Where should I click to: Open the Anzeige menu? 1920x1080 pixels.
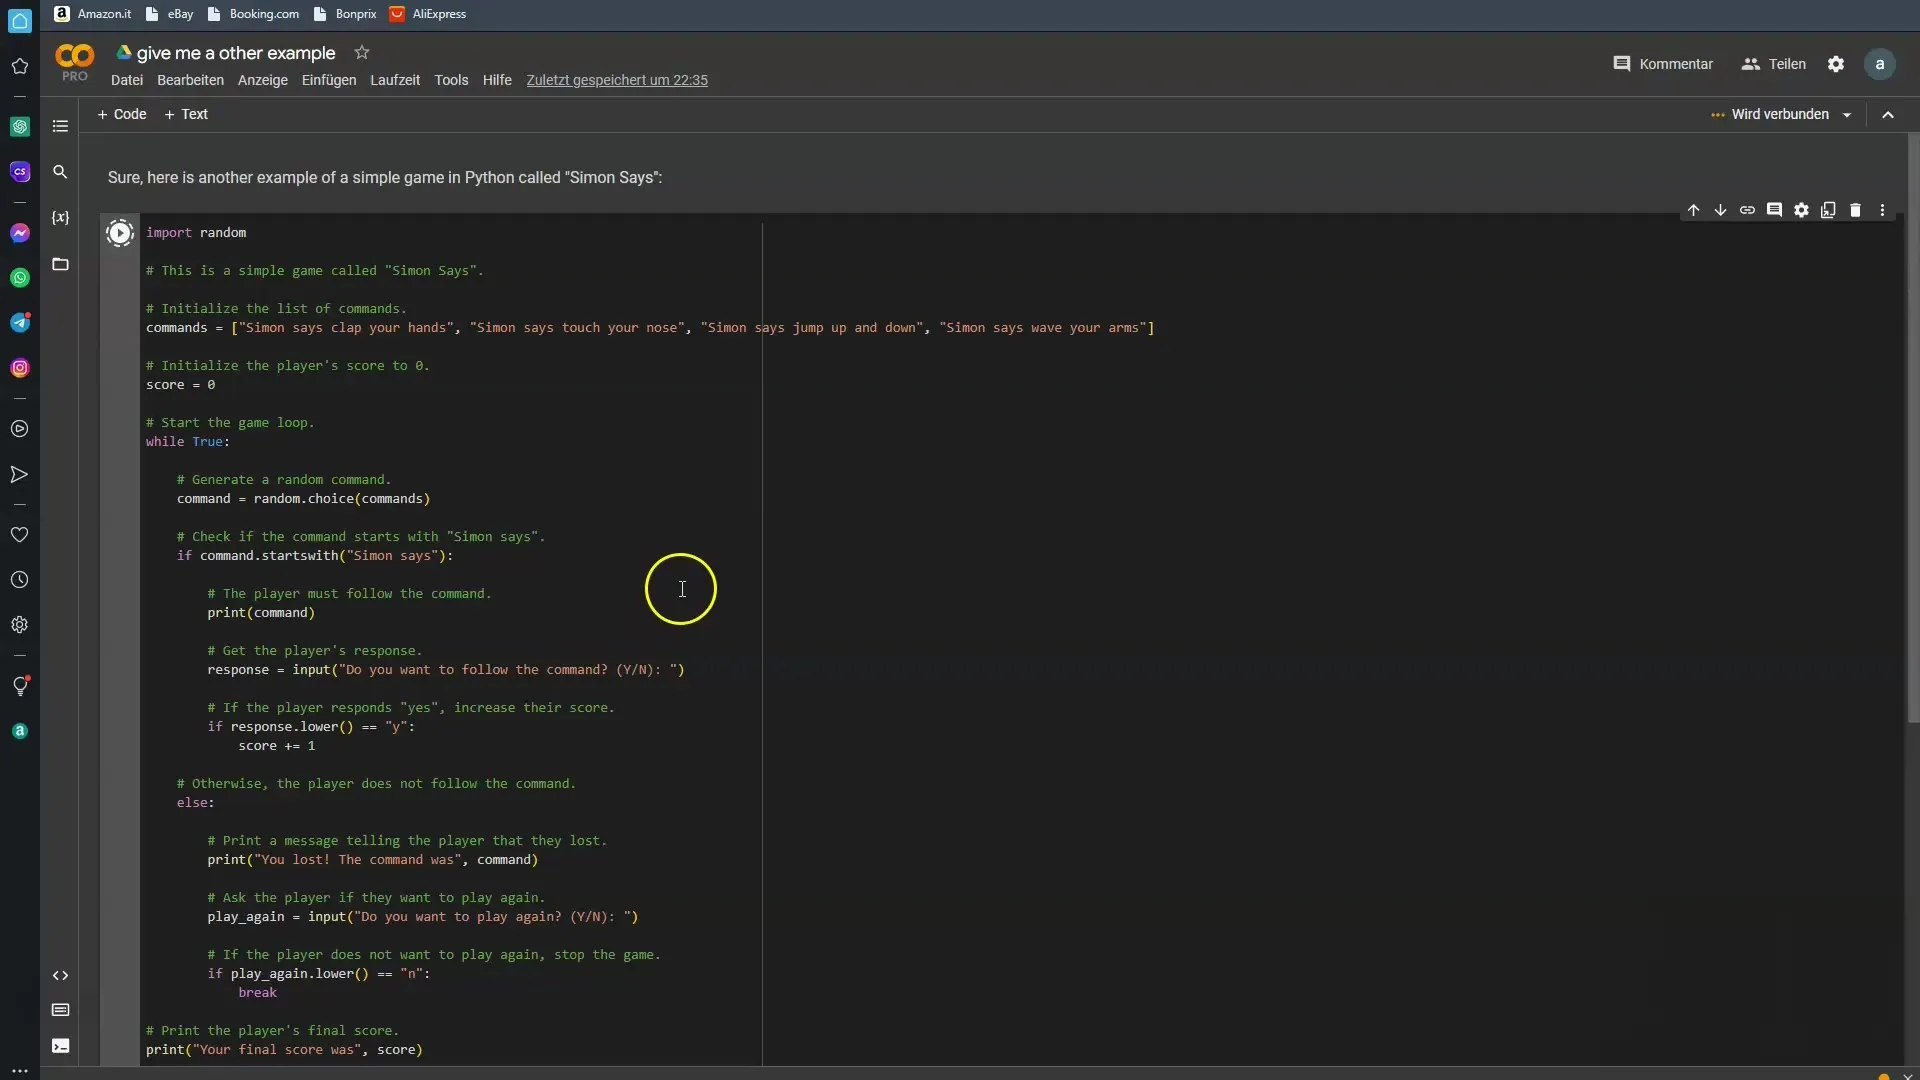[263, 80]
